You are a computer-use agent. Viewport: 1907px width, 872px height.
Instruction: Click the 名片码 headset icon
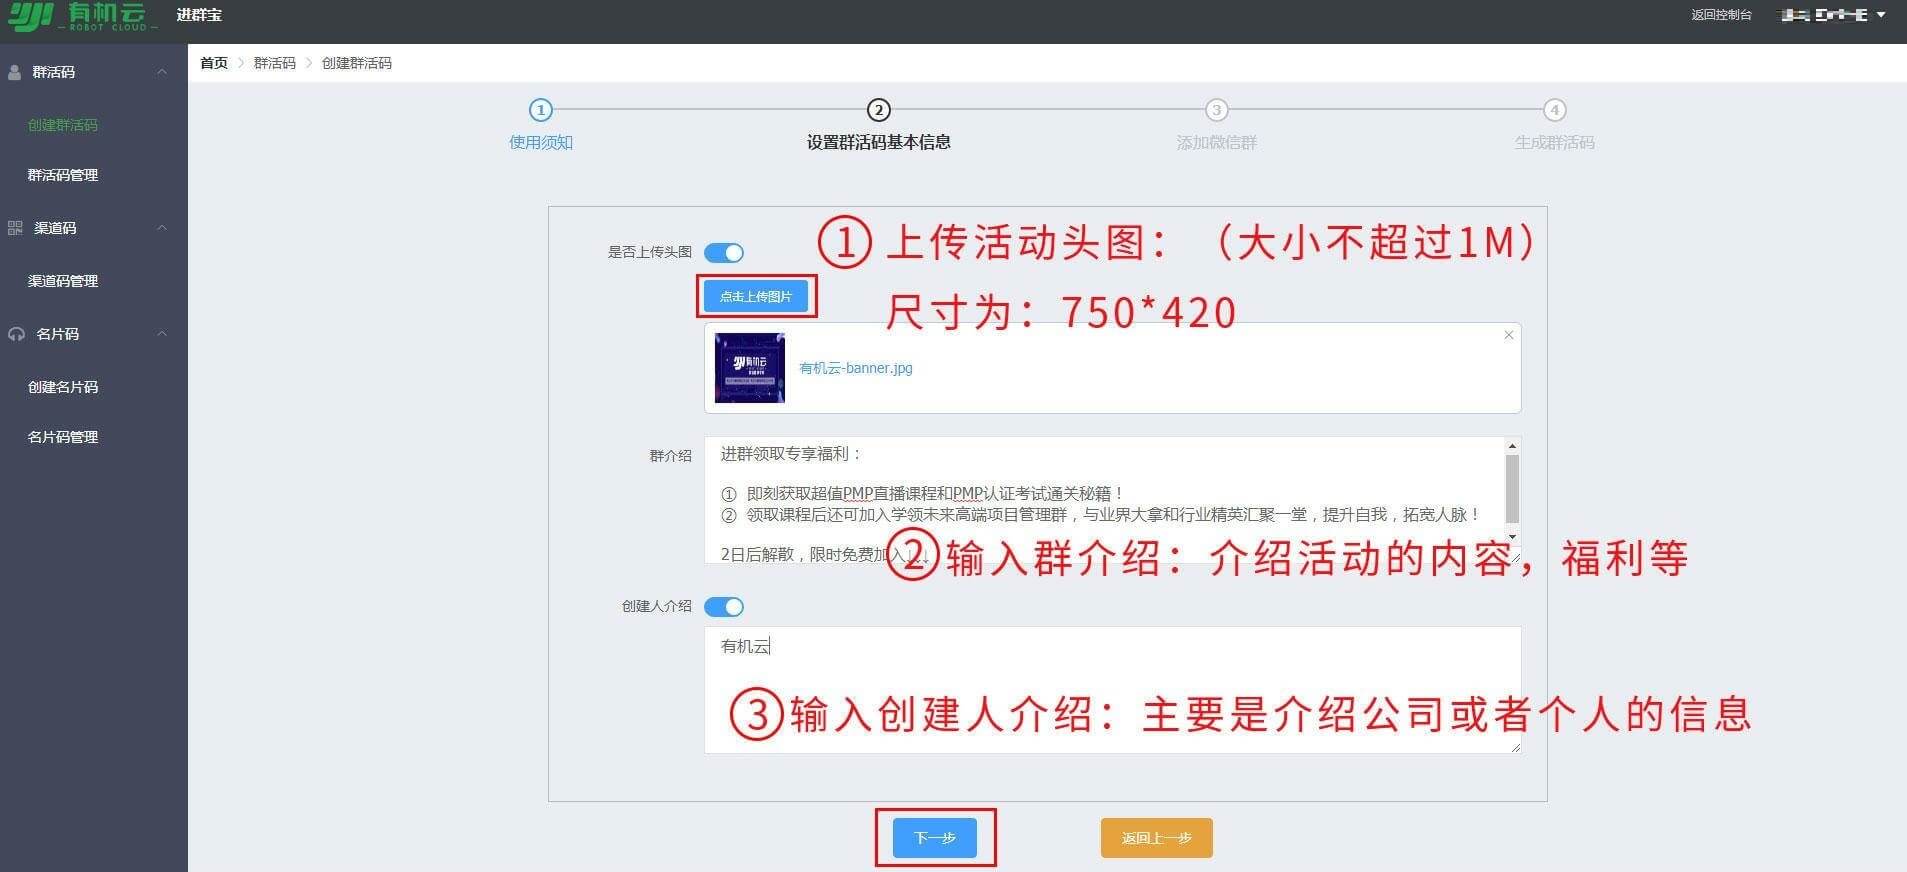16,334
